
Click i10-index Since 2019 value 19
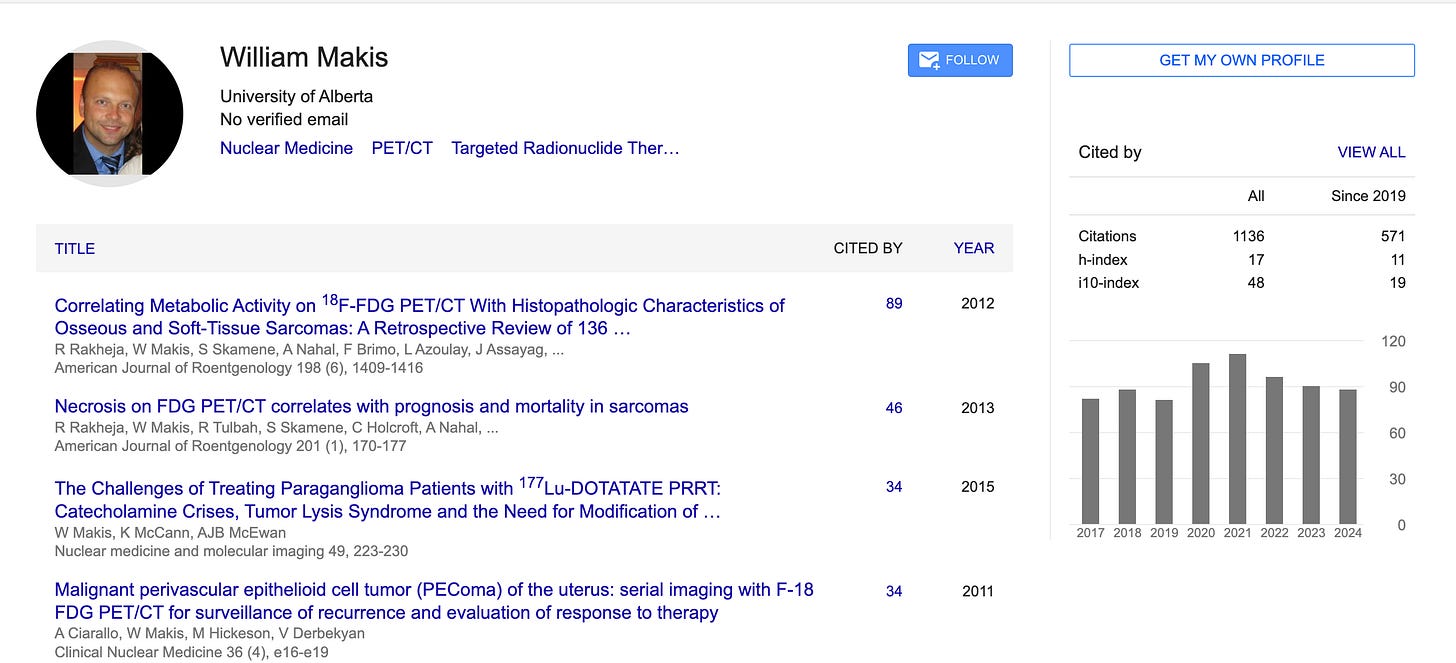(x=1397, y=282)
